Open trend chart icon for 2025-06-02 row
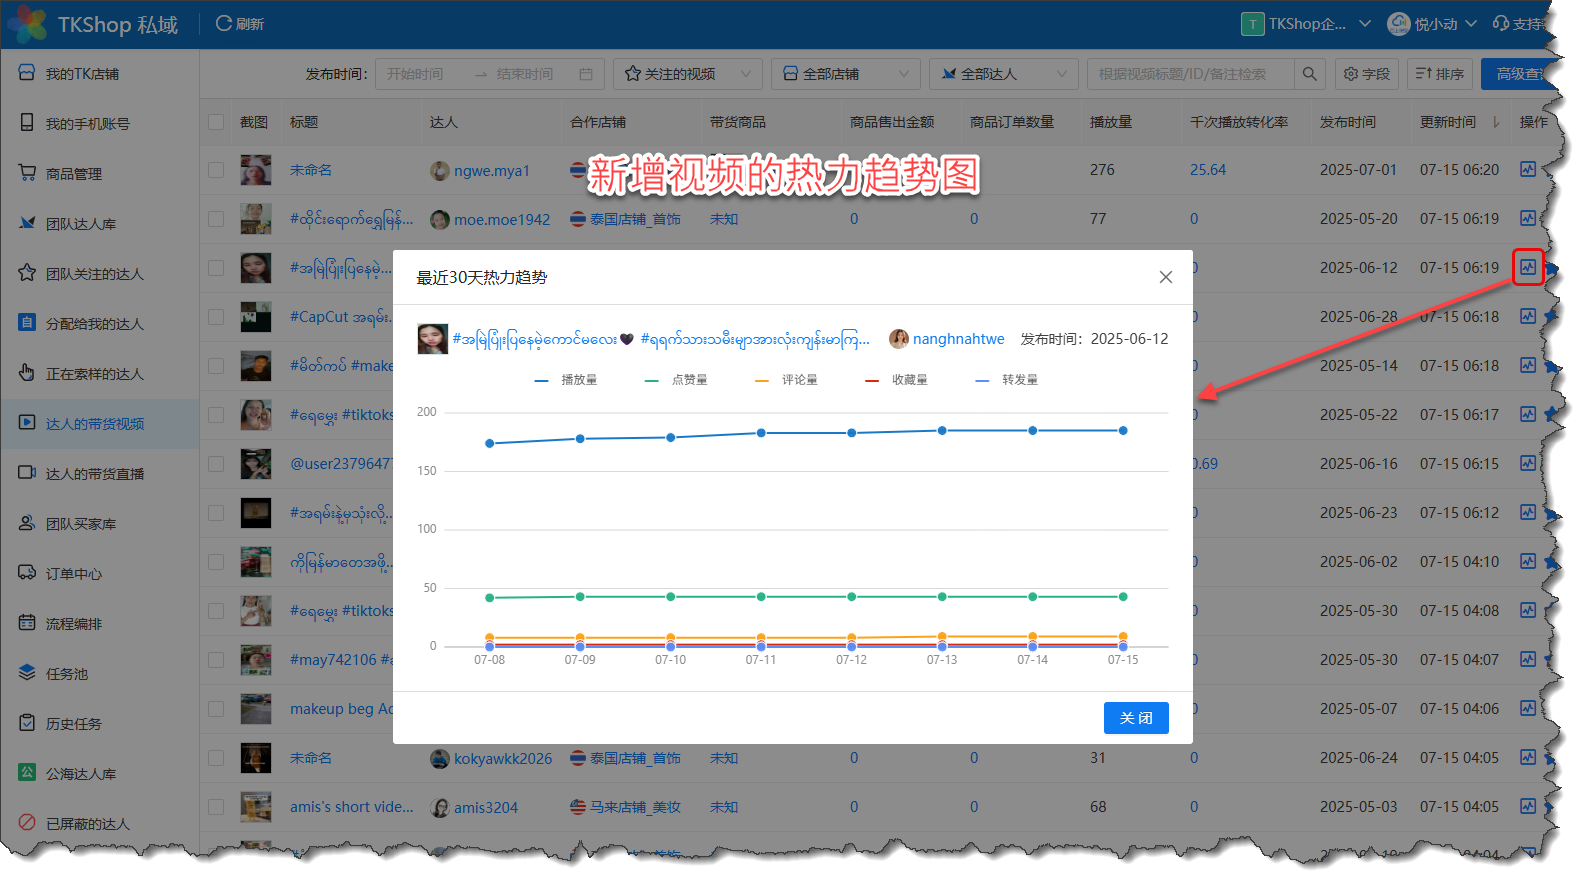Image resolution: width=1586 pixels, height=883 pixels. coord(1528,562)
